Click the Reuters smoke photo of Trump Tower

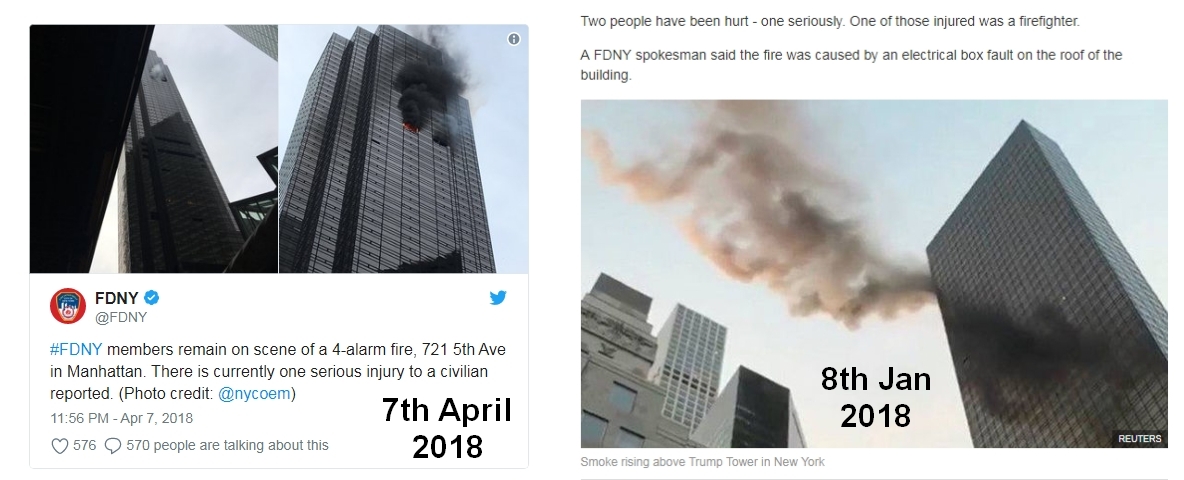click(874, 274)
